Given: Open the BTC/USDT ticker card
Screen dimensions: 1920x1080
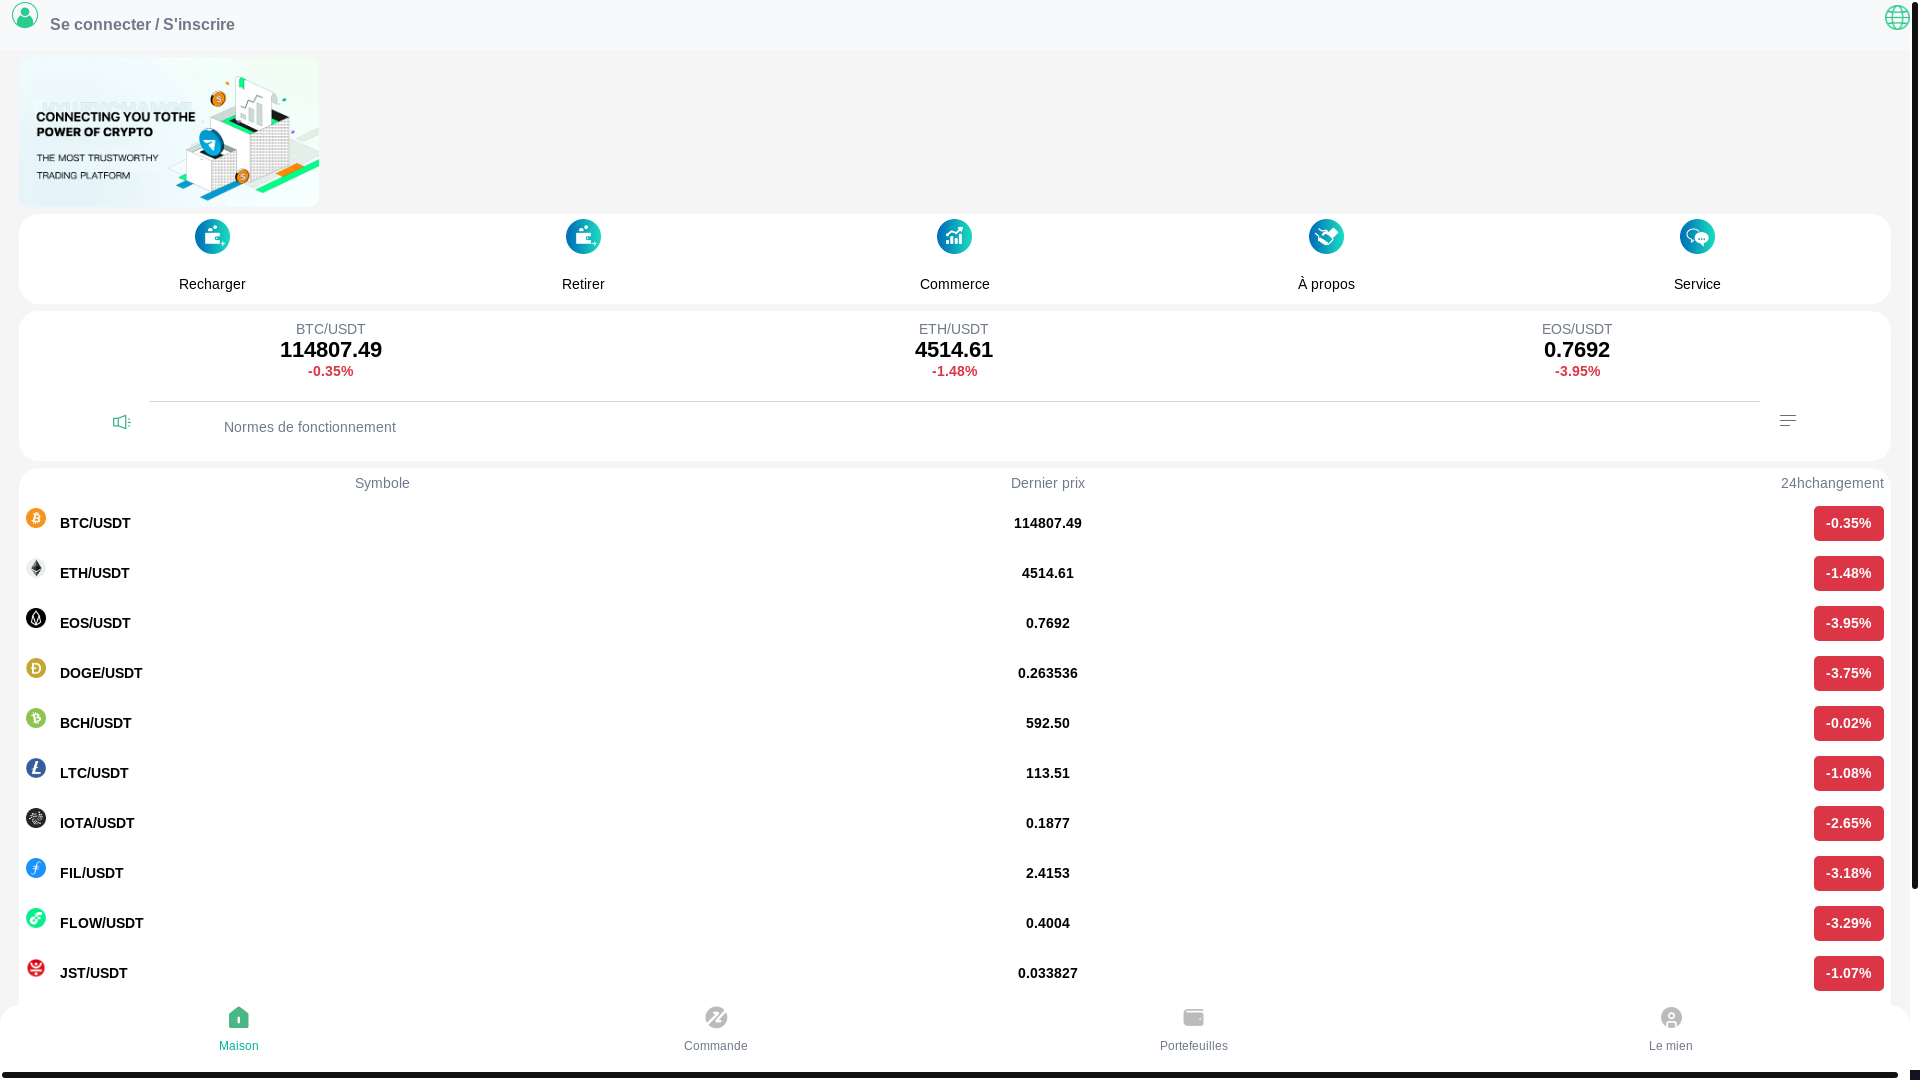Looking at the screenshot, I should (x=331, y=350).
